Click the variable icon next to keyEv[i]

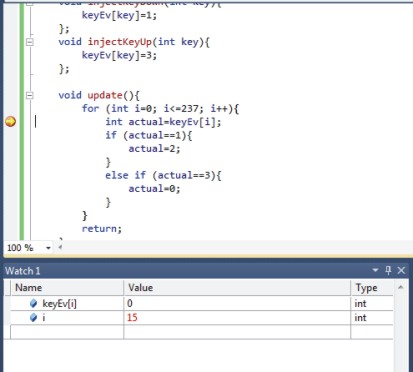coord(33,303)
